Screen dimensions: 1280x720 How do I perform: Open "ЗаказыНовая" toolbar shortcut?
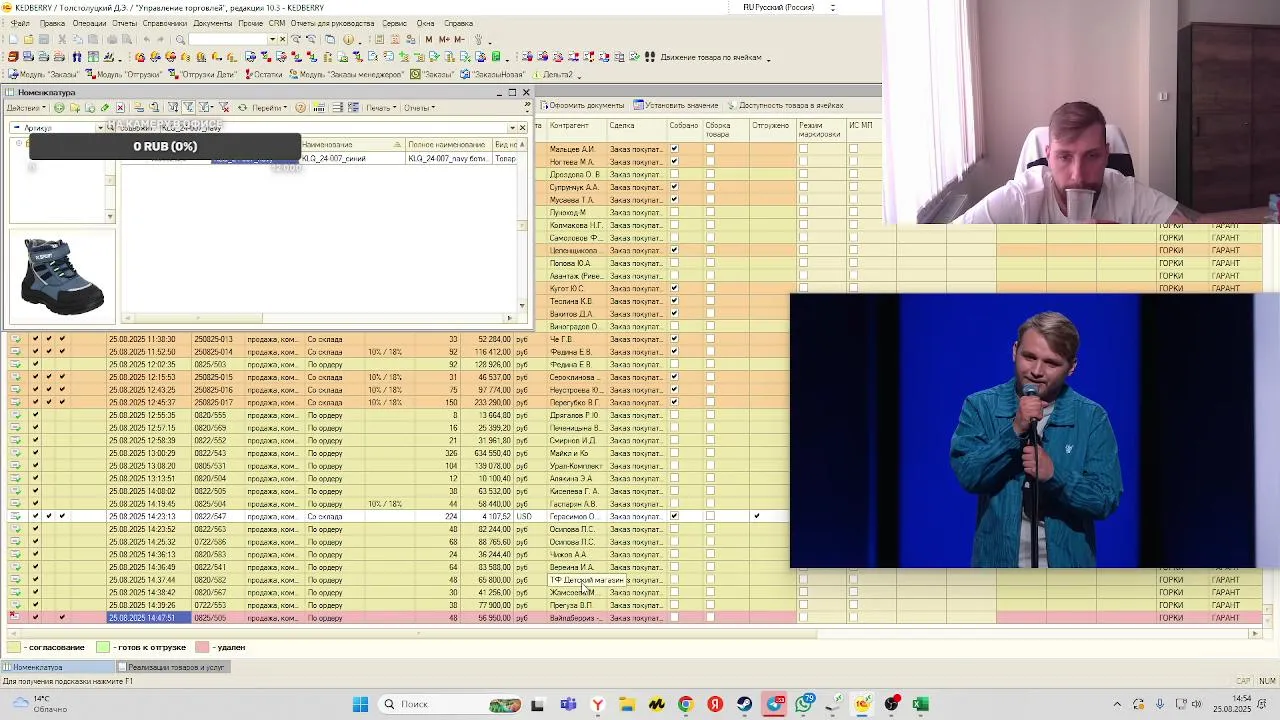point(492,75)
